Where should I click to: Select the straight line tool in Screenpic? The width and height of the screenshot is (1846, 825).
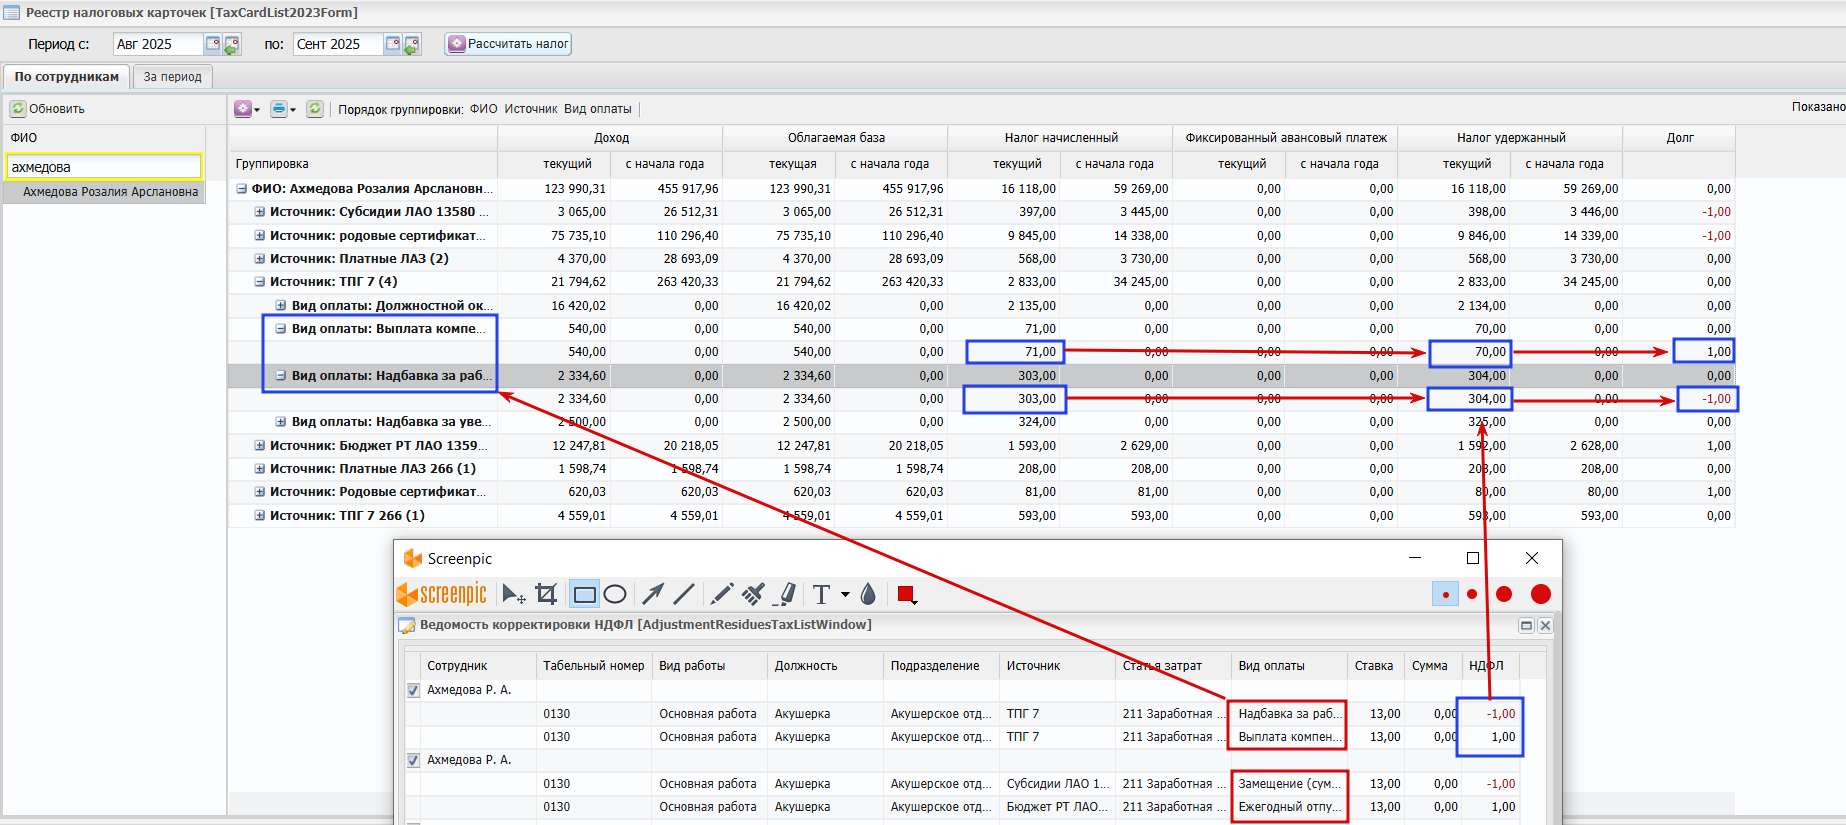point(684,594)
